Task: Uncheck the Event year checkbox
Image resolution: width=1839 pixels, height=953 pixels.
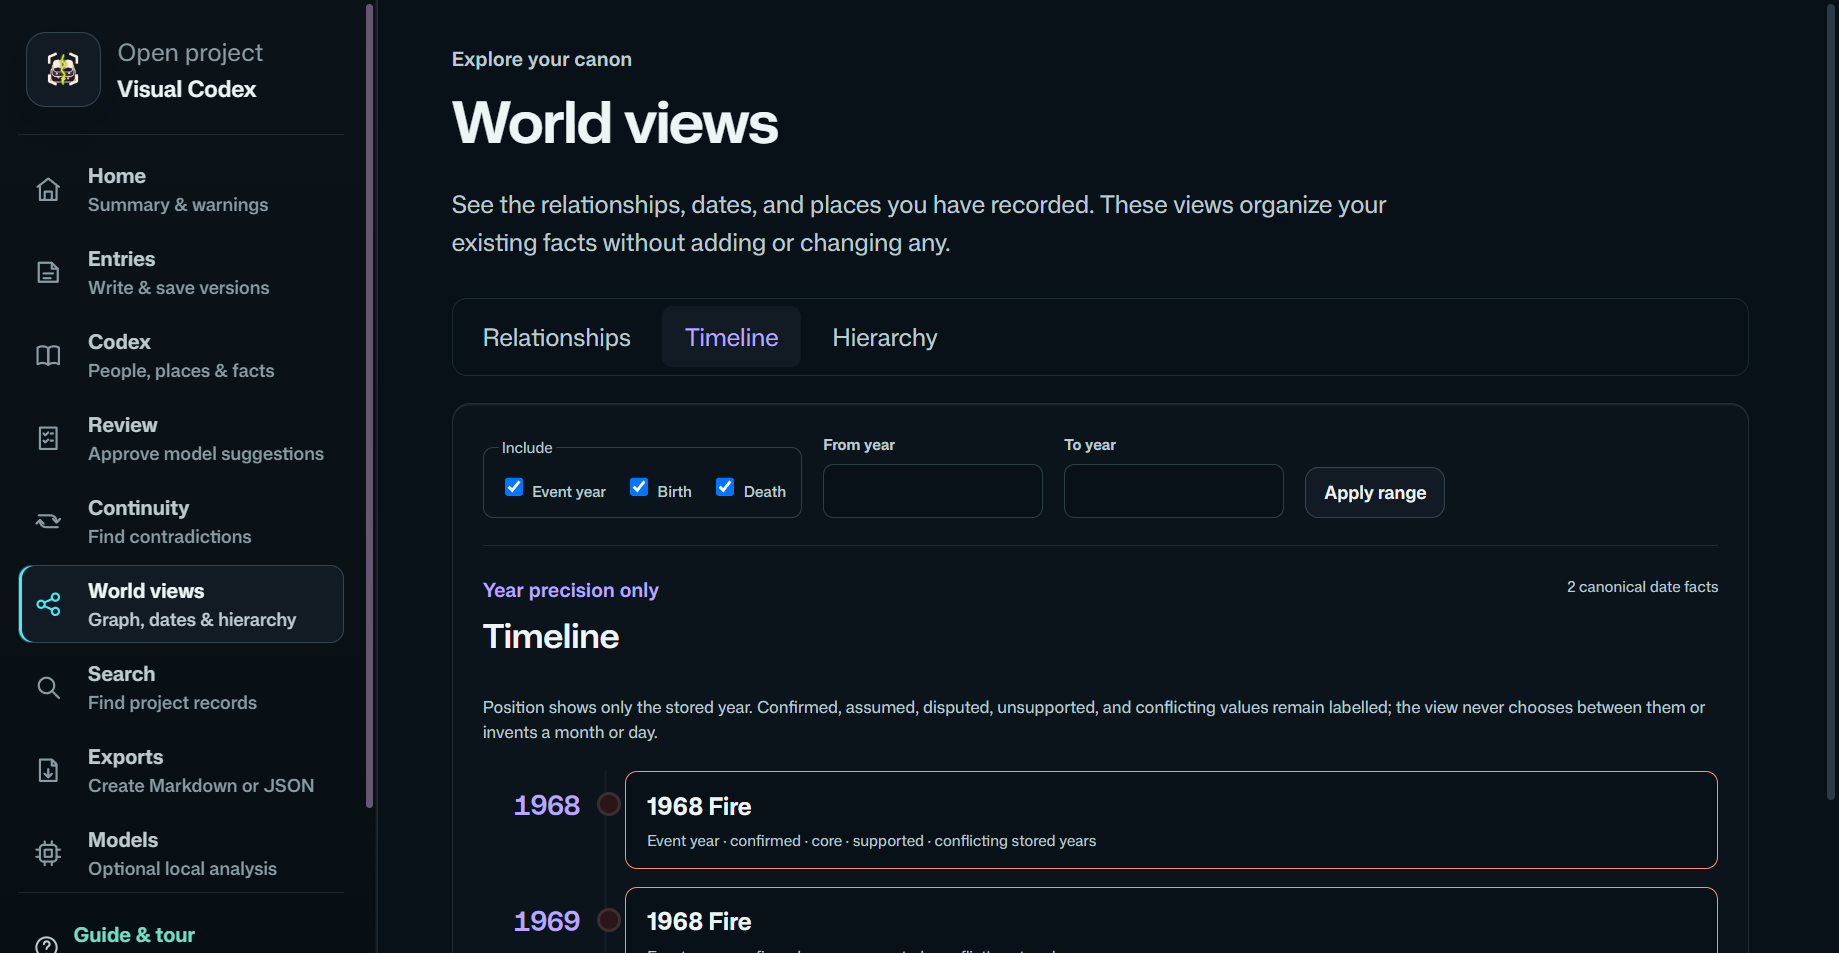Action: pos(514,487)
